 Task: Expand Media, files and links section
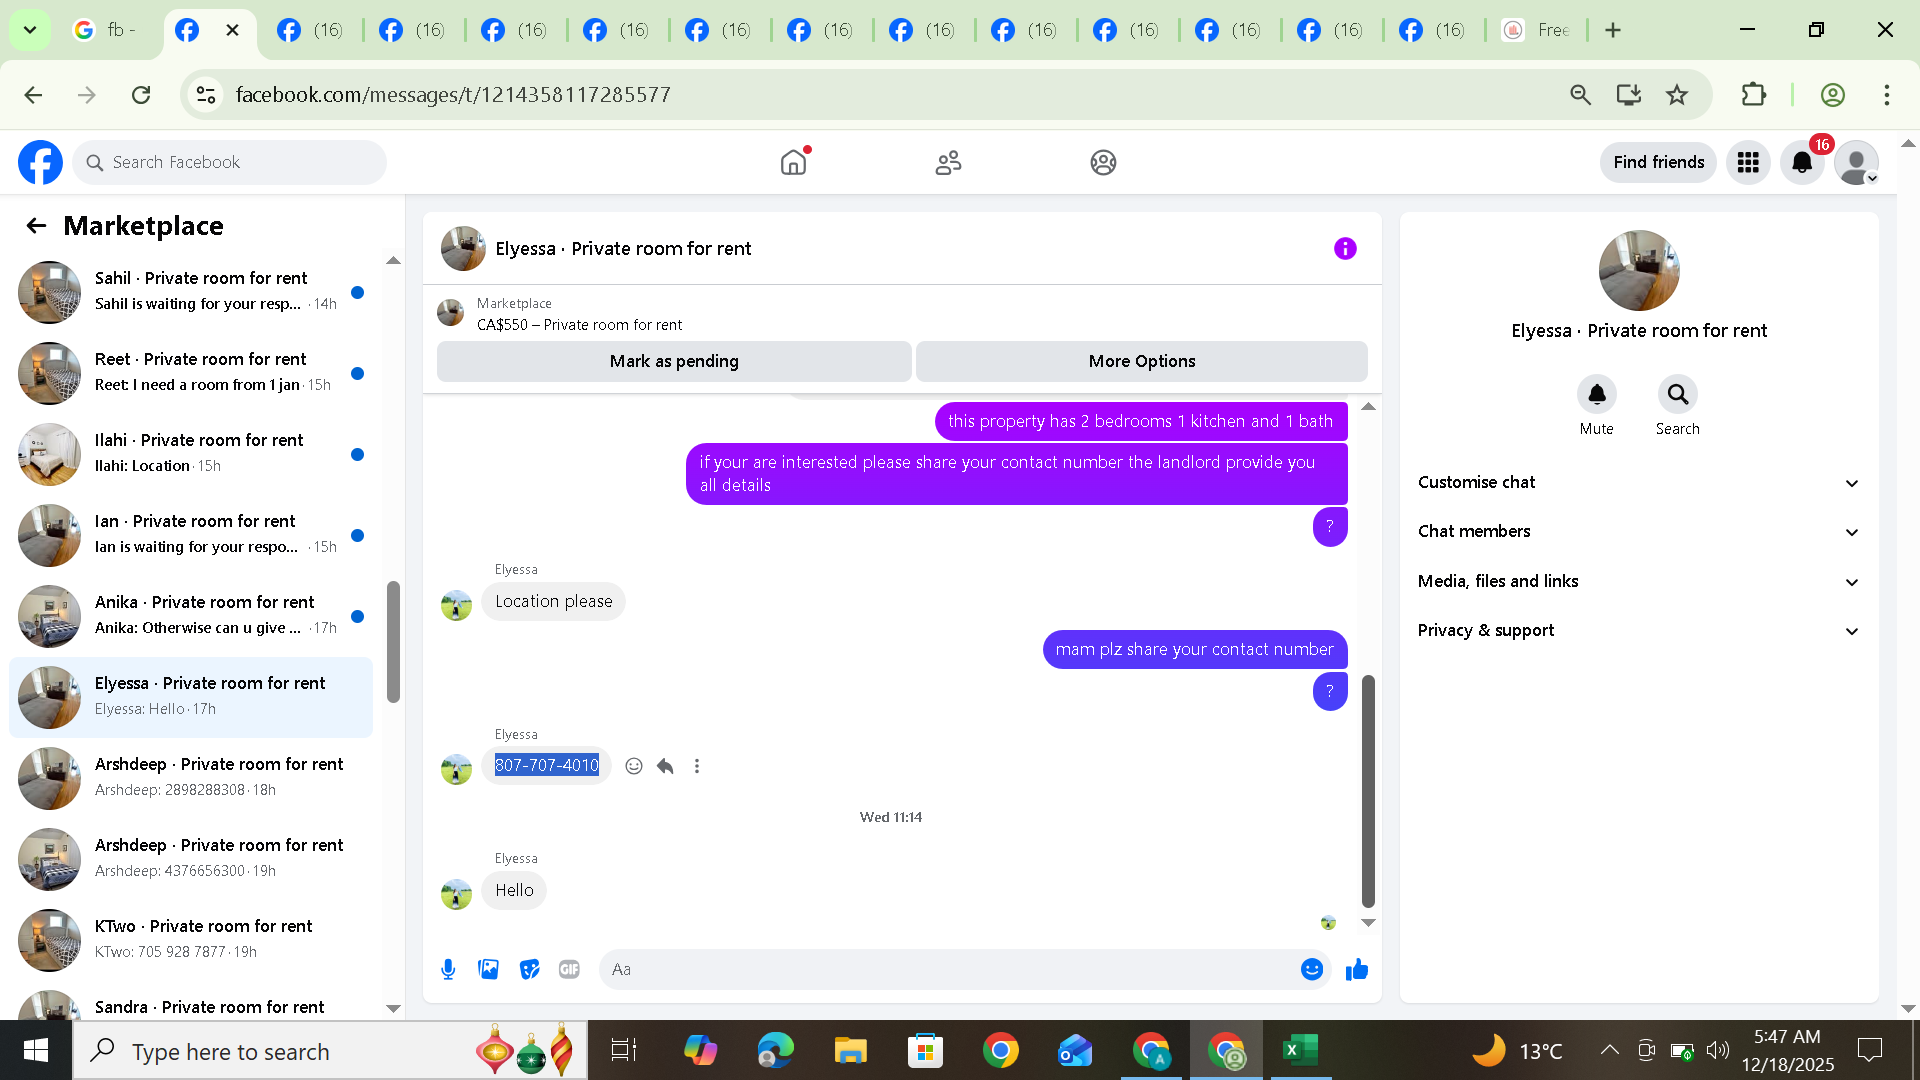pos(1639,581)
